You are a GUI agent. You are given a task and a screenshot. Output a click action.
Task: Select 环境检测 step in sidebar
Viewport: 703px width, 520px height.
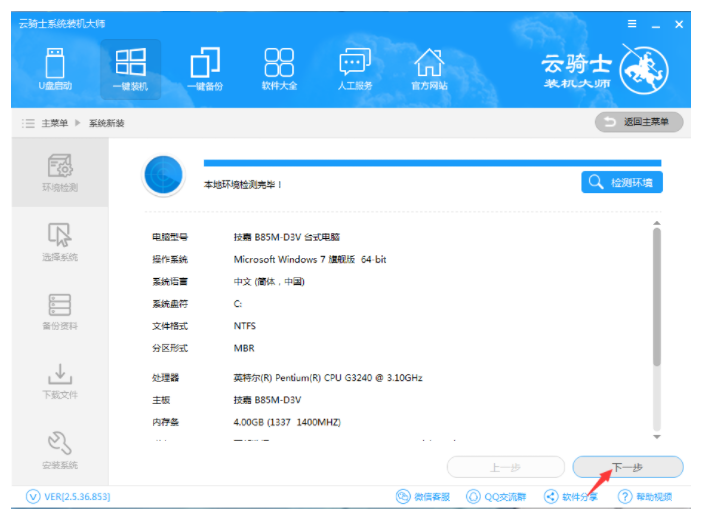60,174
